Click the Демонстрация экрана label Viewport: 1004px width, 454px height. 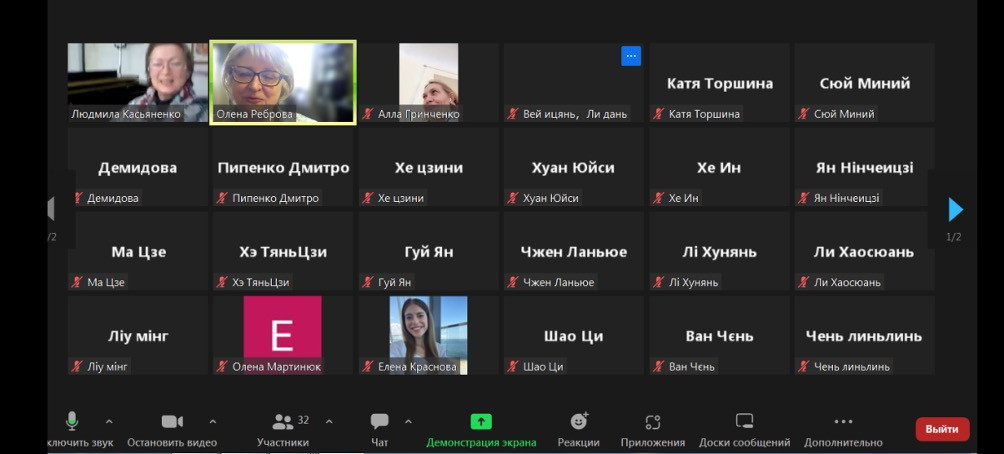[482, 442]
